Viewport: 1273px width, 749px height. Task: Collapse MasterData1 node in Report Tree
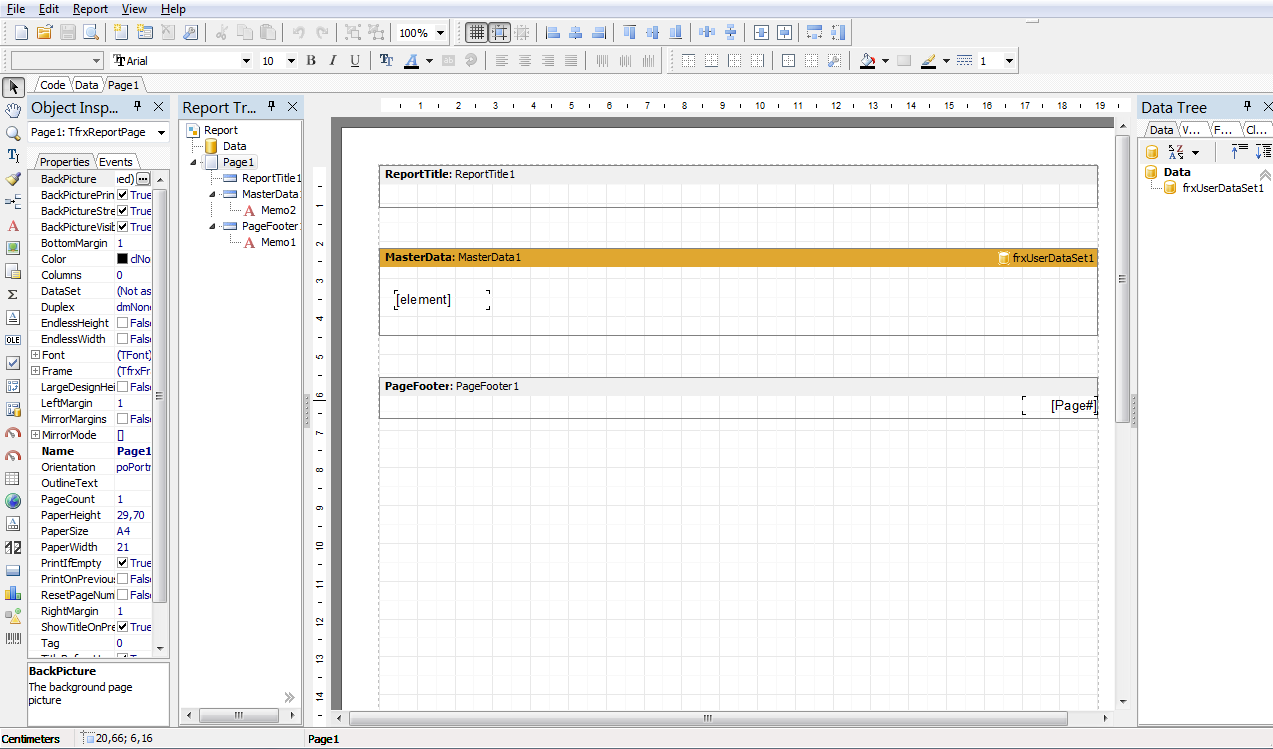pyautogui.click(x=213, y=194)
